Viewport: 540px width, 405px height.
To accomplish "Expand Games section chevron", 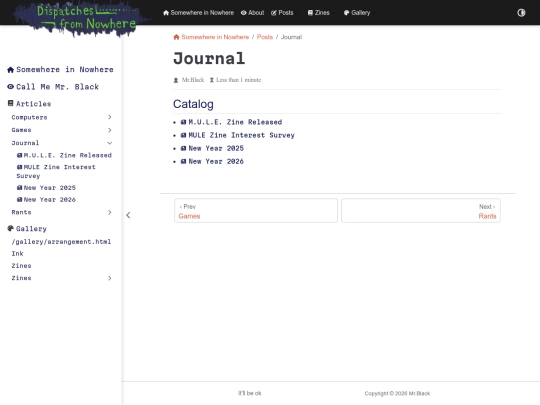I will [110, 130].
